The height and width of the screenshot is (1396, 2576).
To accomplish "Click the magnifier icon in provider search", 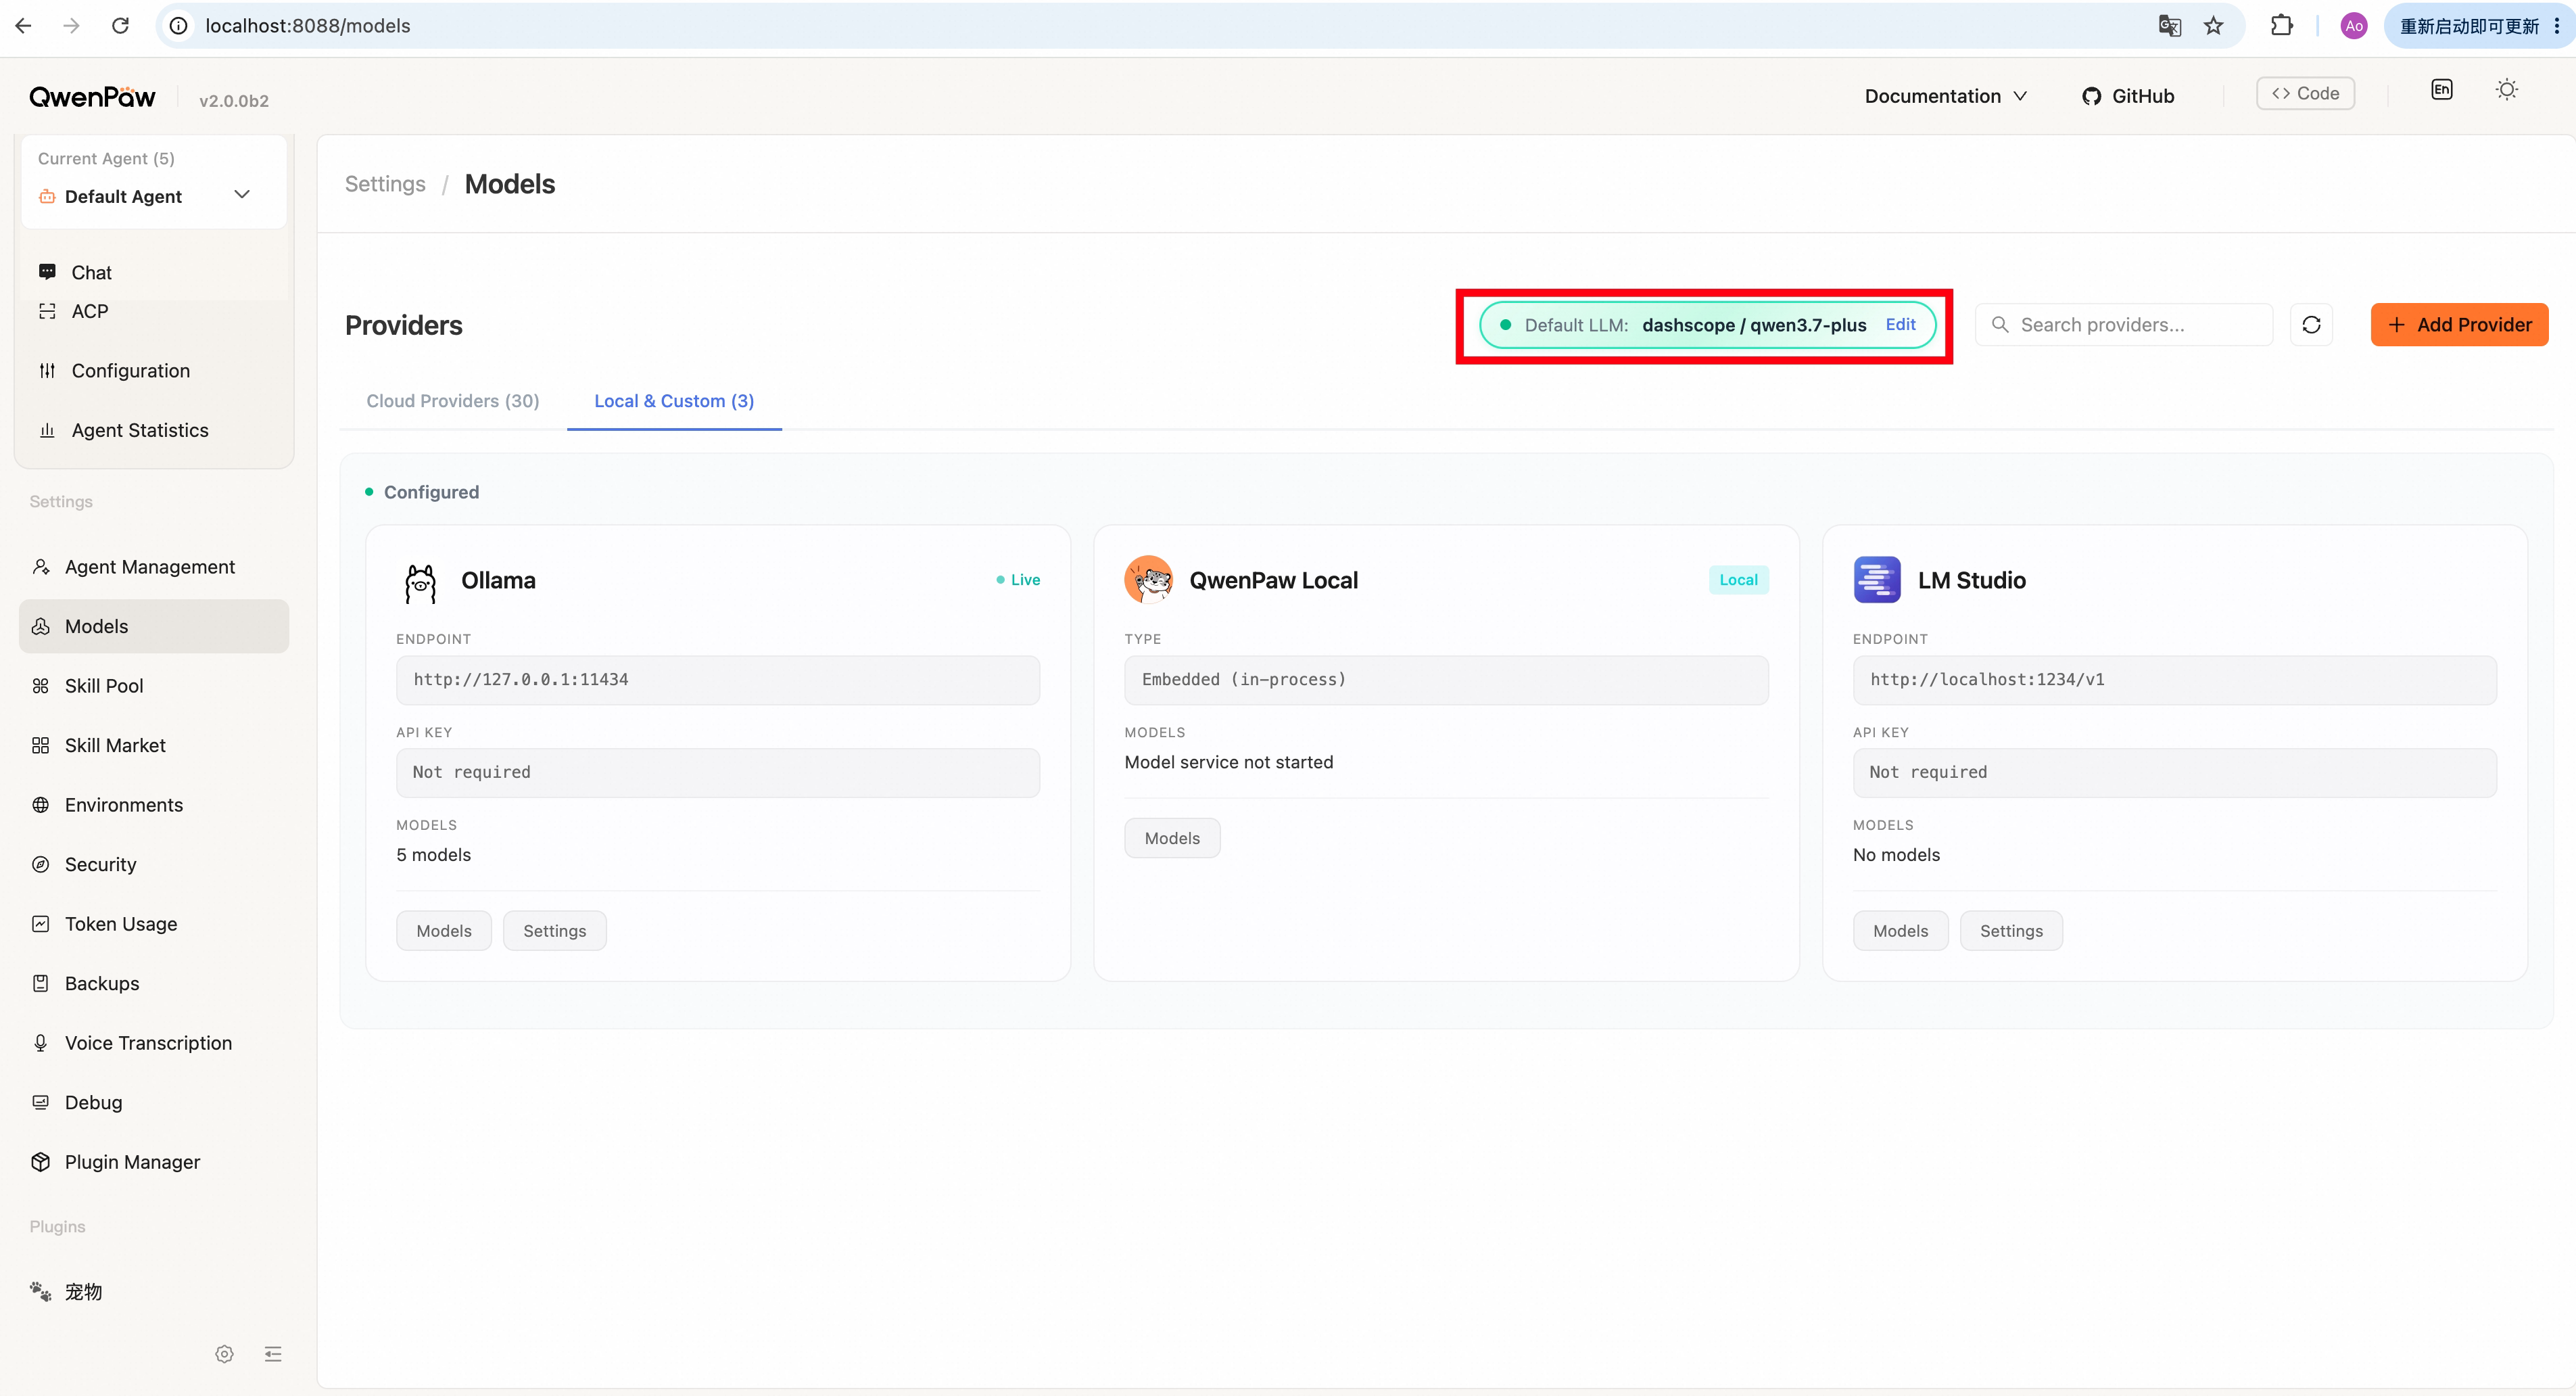I will 2000,325.
